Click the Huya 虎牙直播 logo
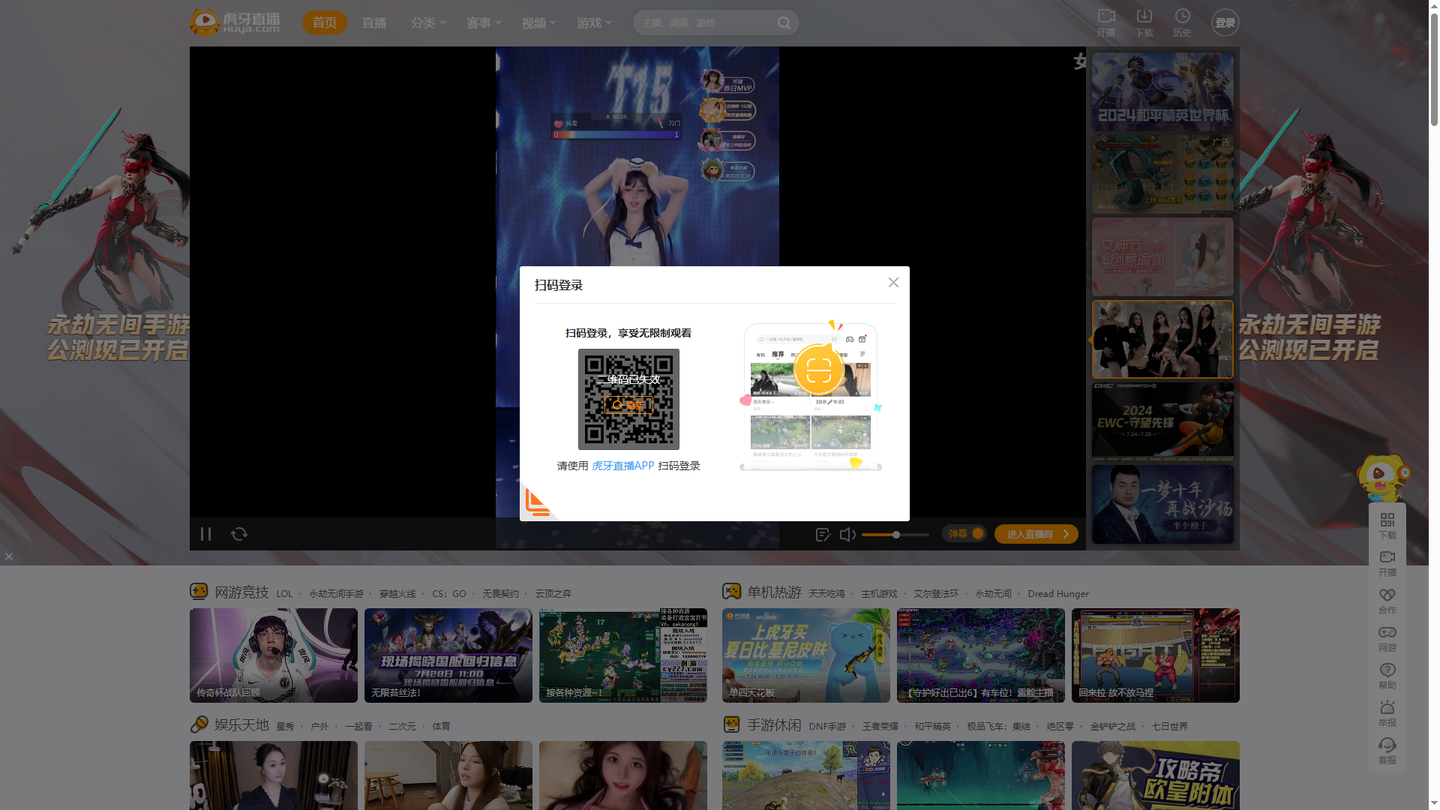This screenshot has width=1440, height=810. point(235,22)
